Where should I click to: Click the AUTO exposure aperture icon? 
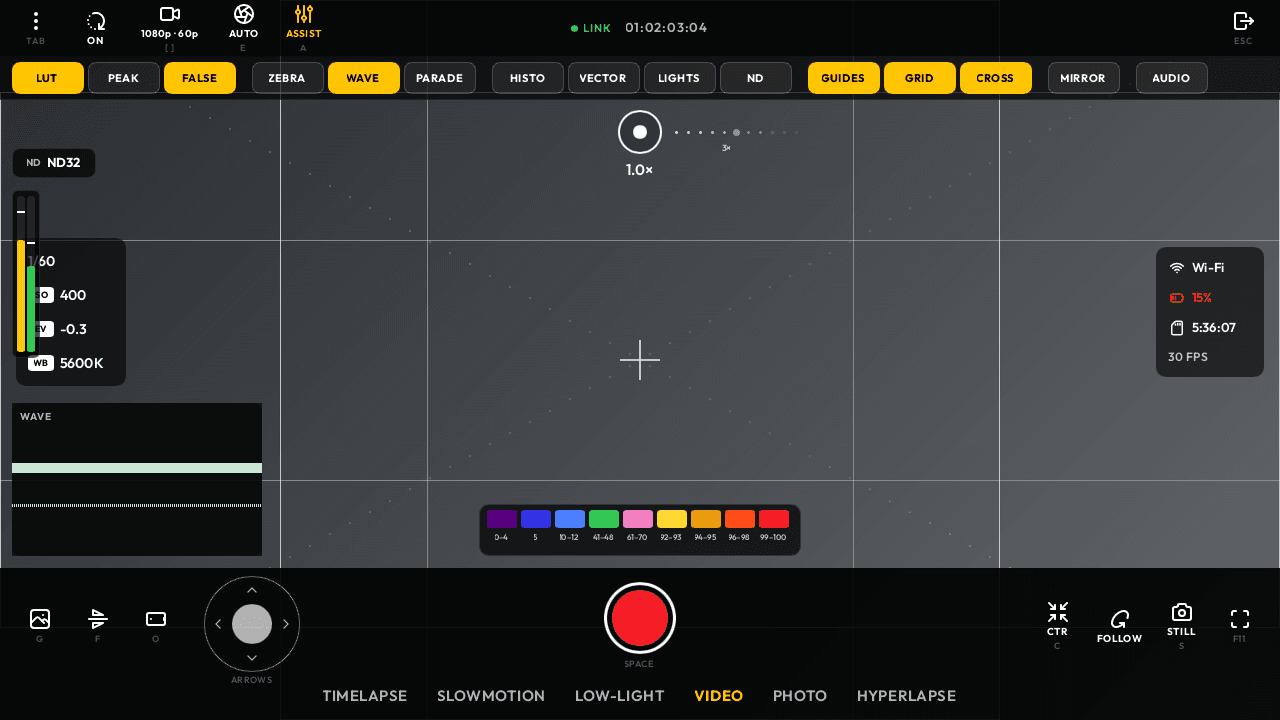[244, 14]
